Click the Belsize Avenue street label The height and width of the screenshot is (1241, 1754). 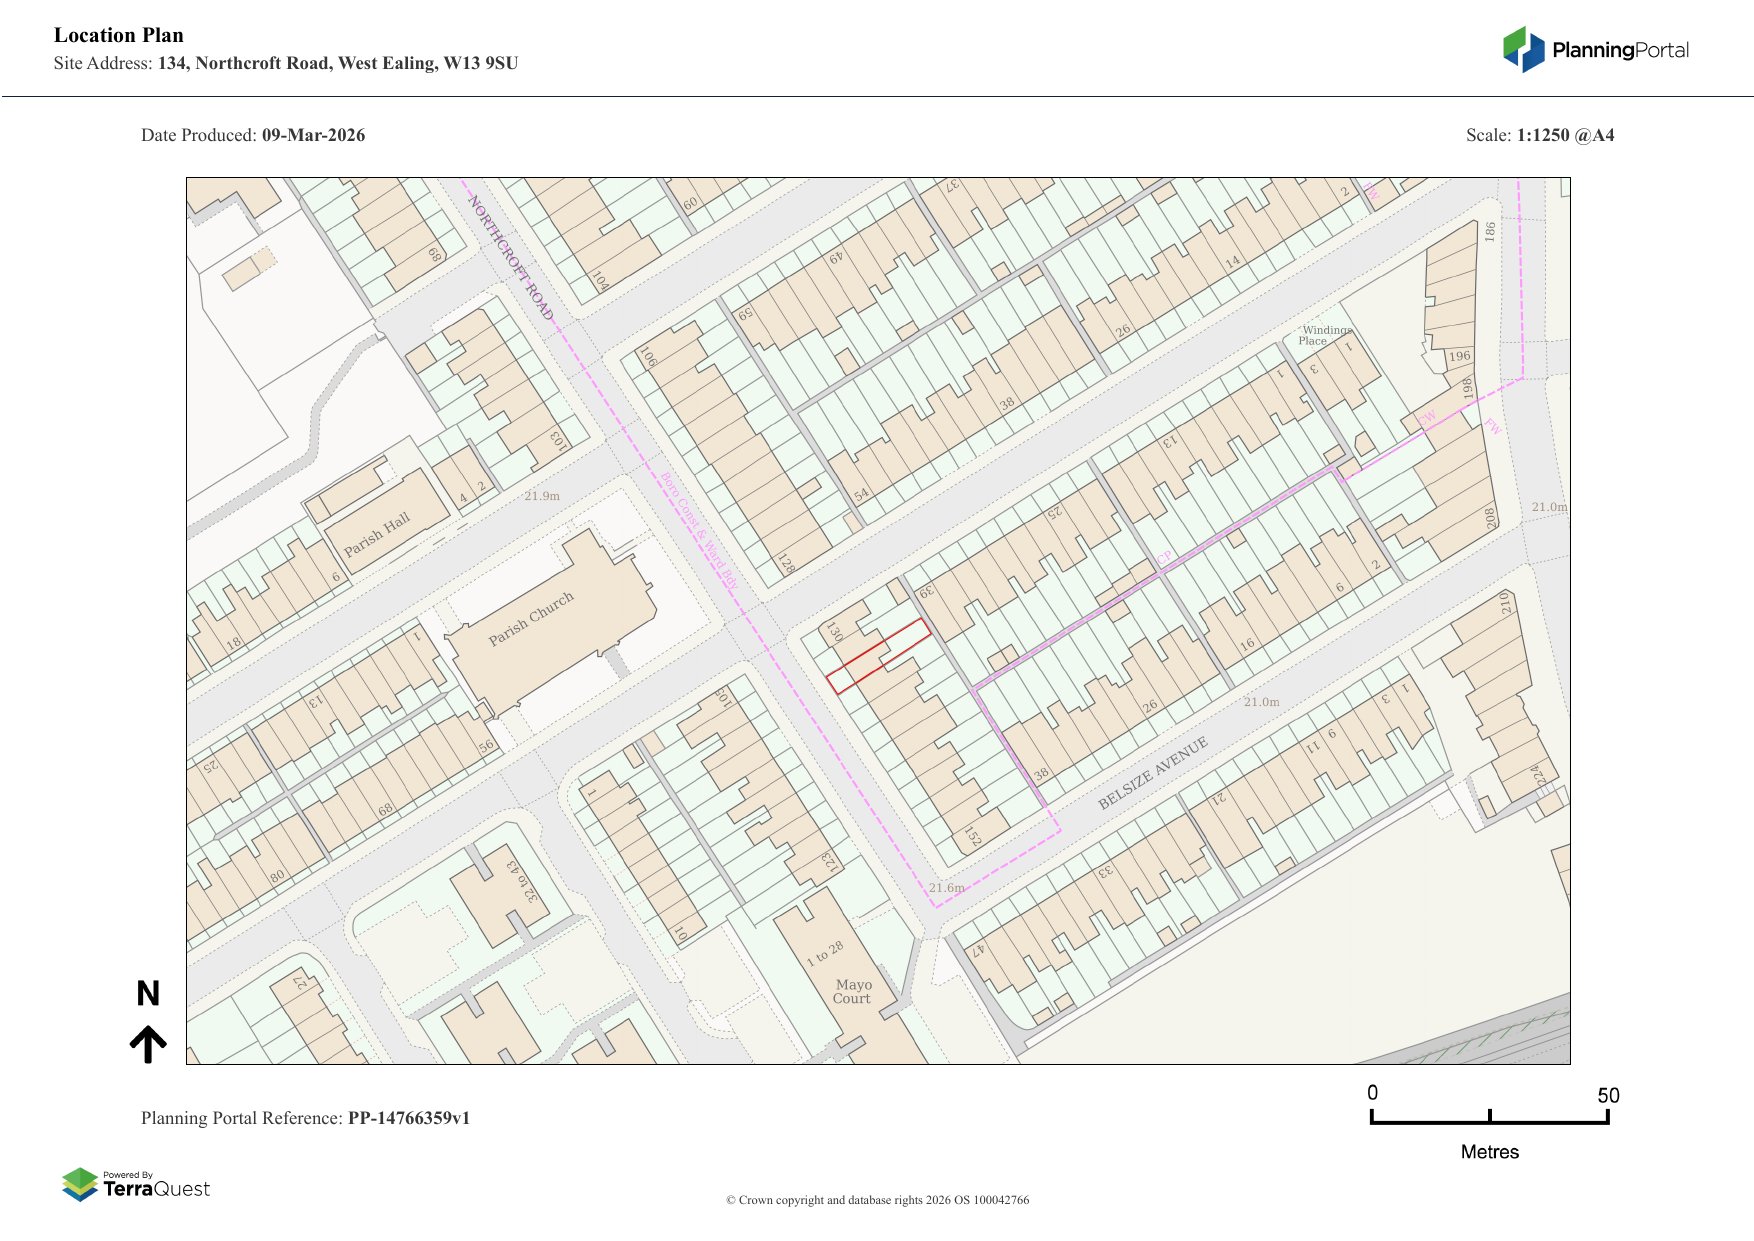(1153, 773)
